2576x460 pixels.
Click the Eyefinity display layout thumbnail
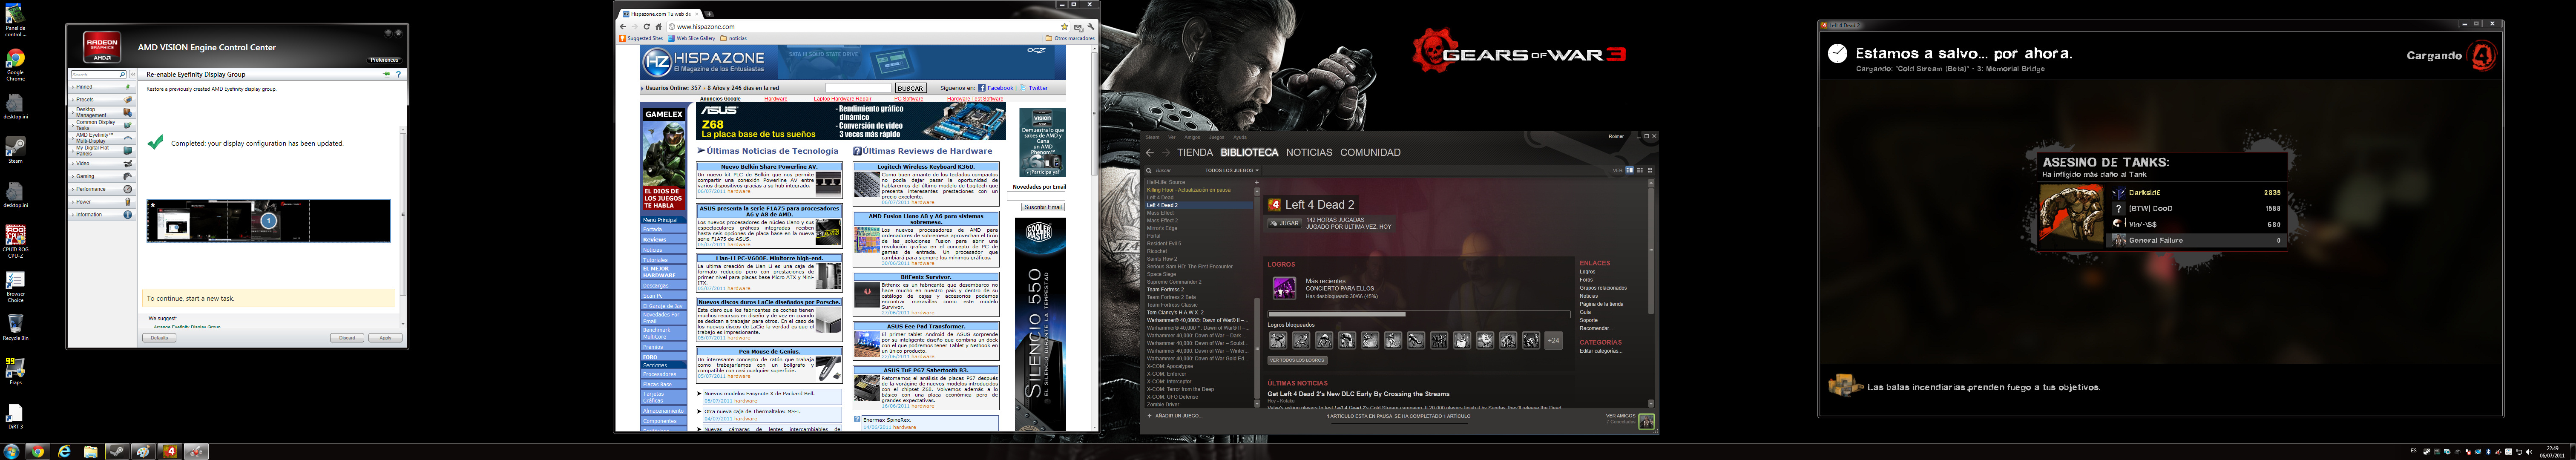click(x=268, y=220)
